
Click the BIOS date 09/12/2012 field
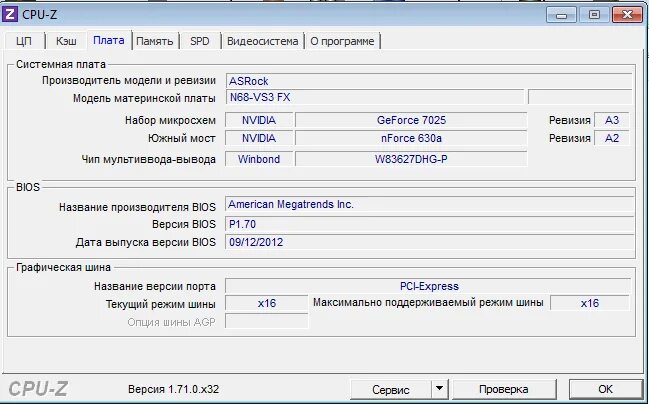coord(429,242)
